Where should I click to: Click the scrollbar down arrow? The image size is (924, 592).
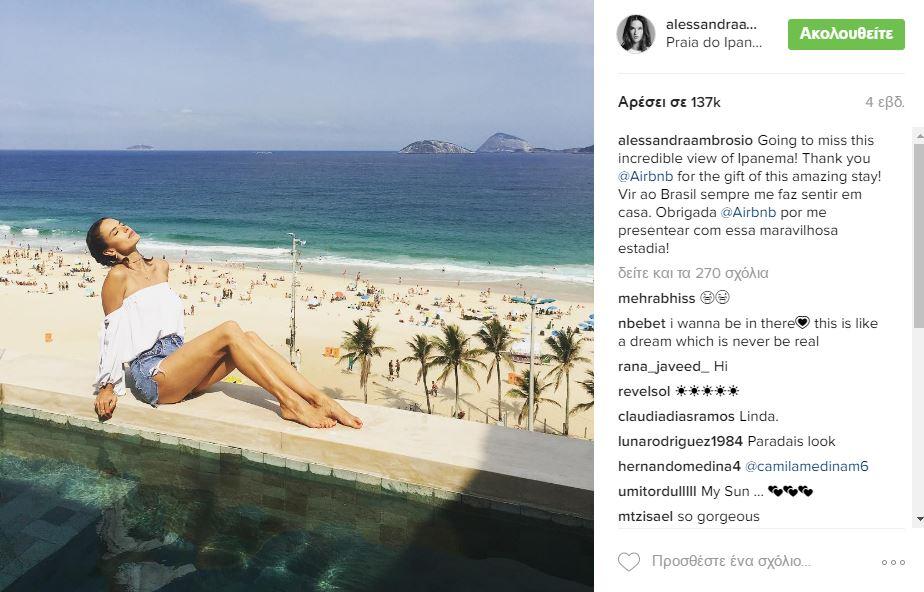click(919, 519)
